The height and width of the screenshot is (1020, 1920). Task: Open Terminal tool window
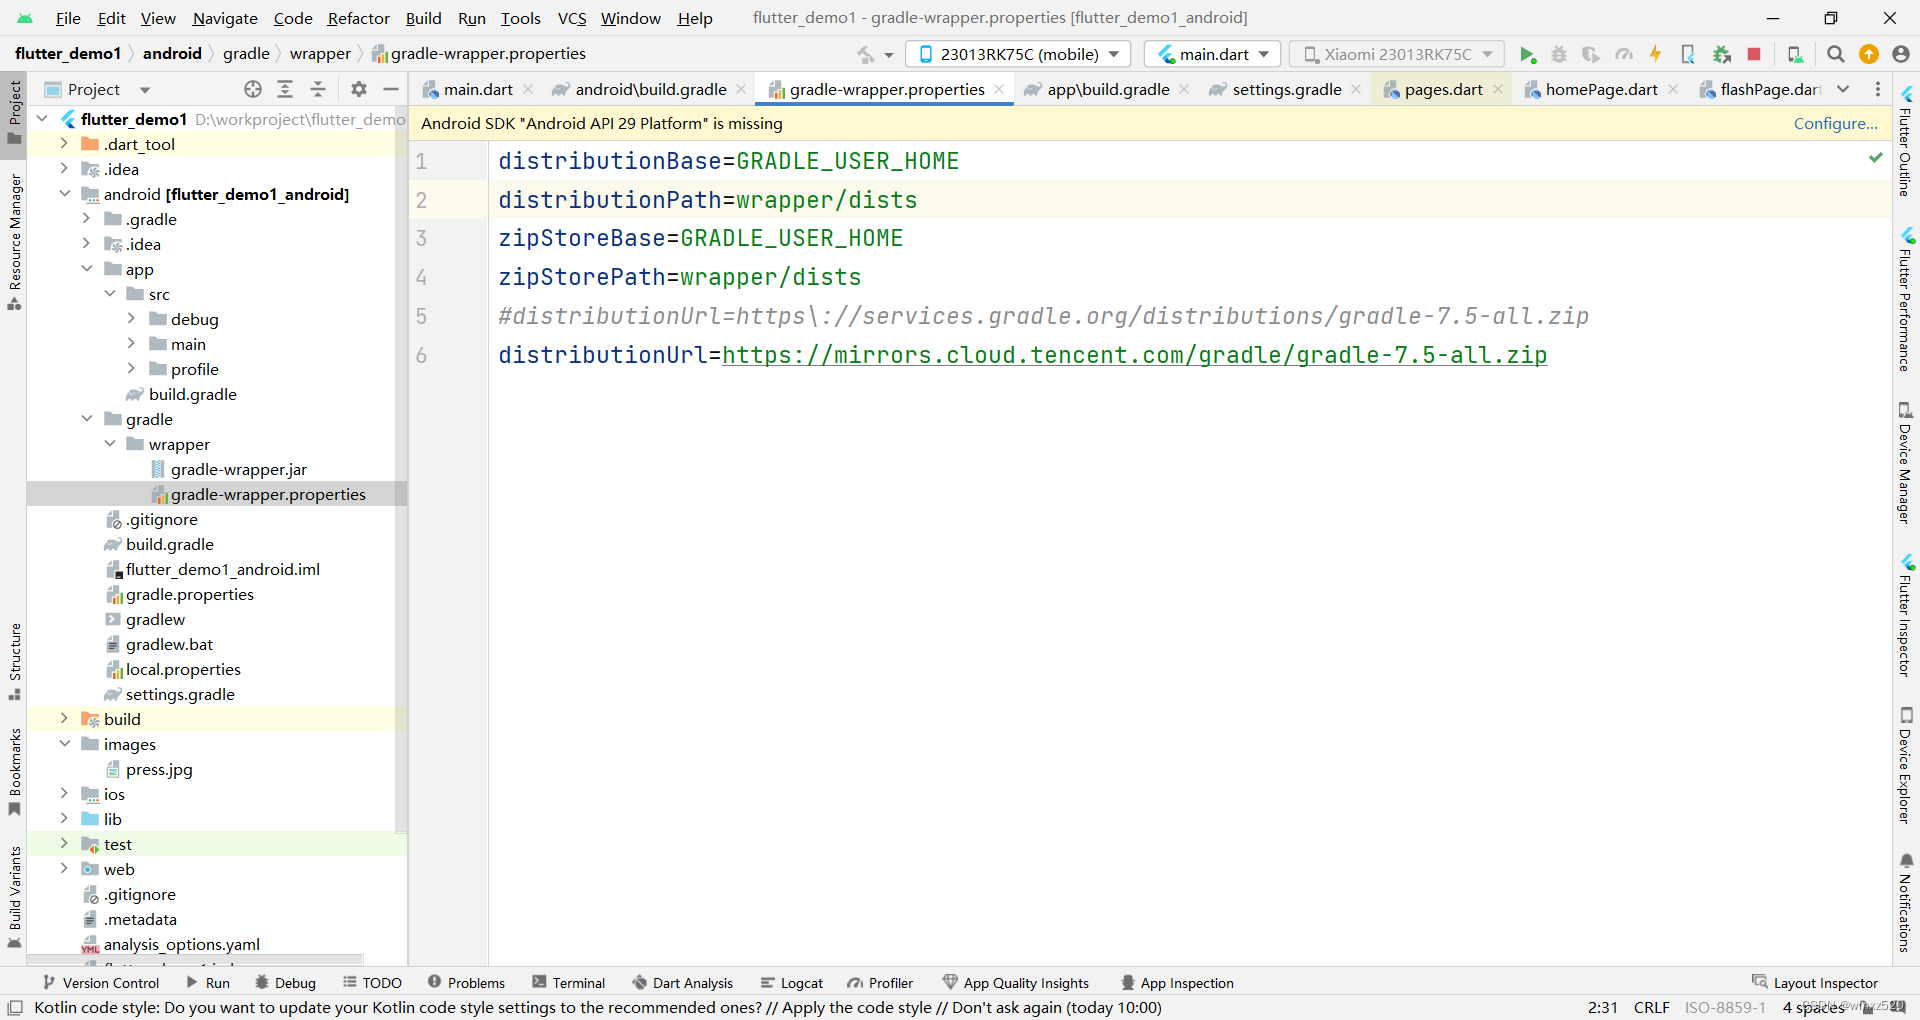click(568, 983)
